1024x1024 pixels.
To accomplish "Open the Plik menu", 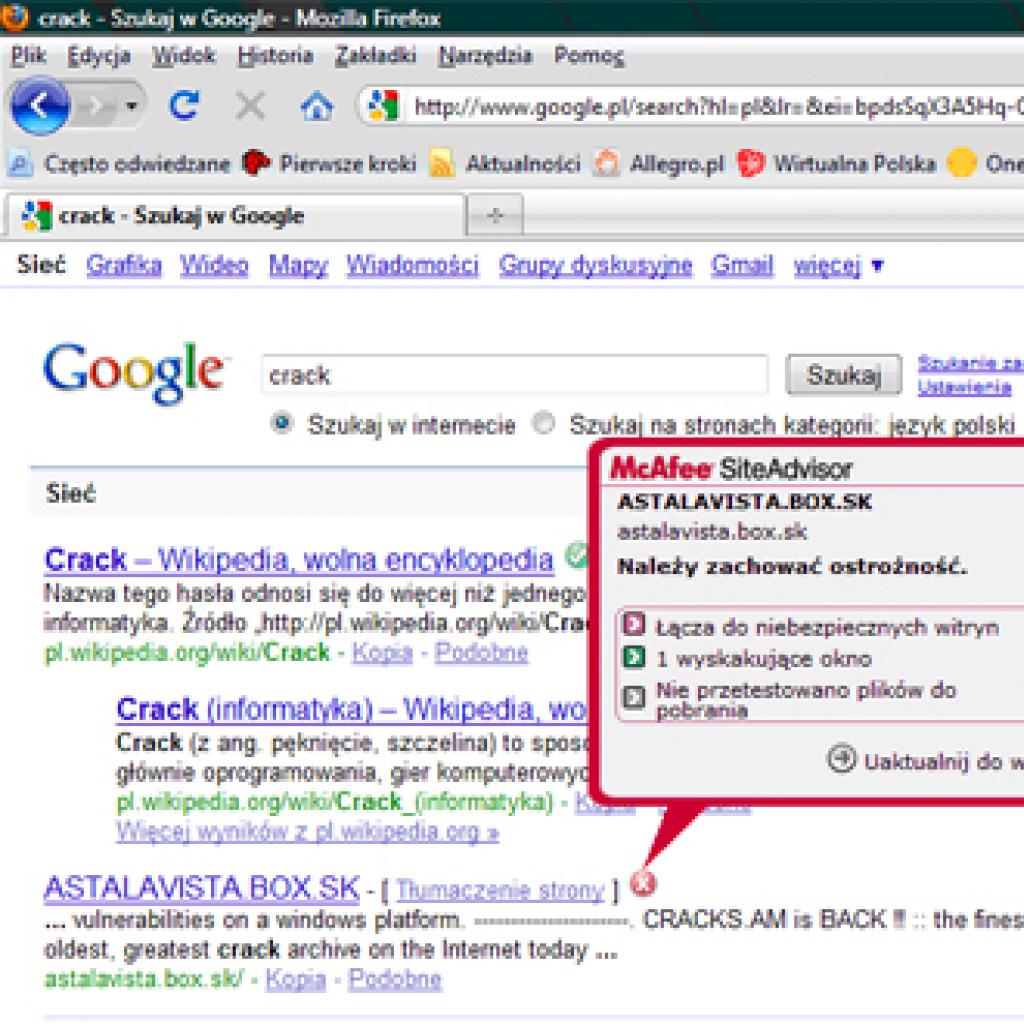I will click(28, 56).
